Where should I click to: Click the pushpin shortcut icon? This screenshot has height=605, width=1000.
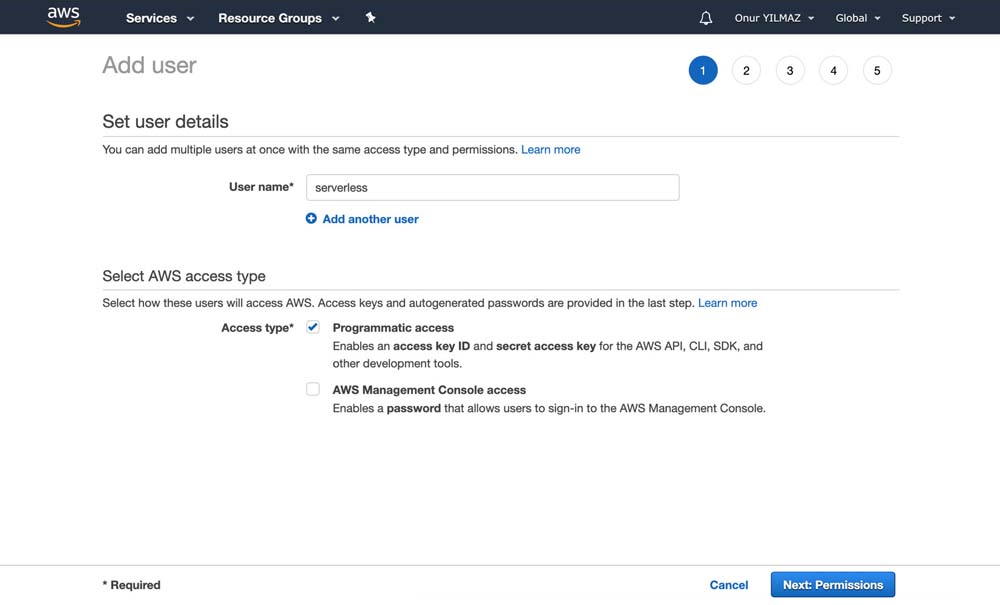click(x=371, y=18)
